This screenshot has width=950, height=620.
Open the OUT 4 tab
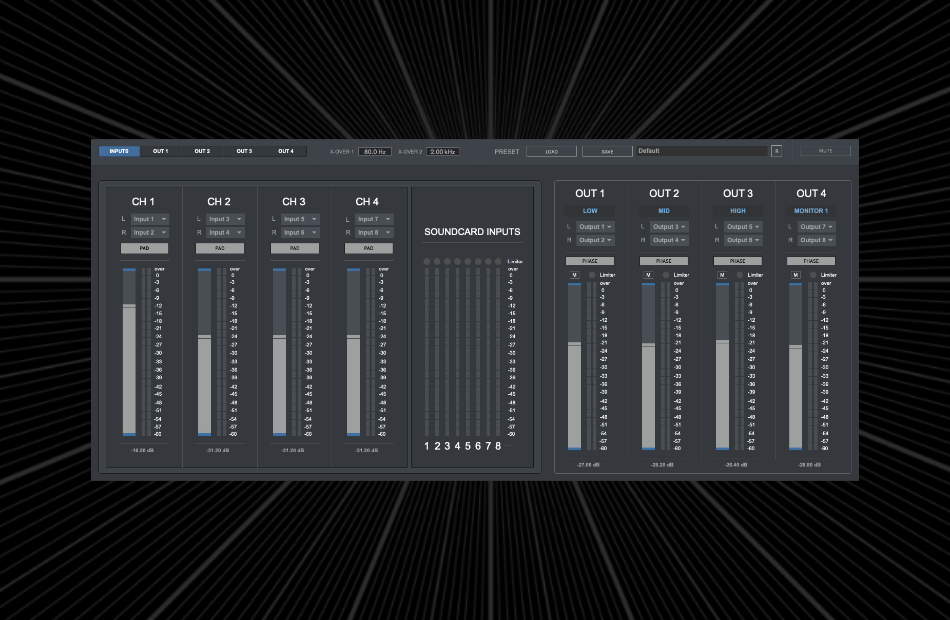pyautogui.click(x=286, y=151)
